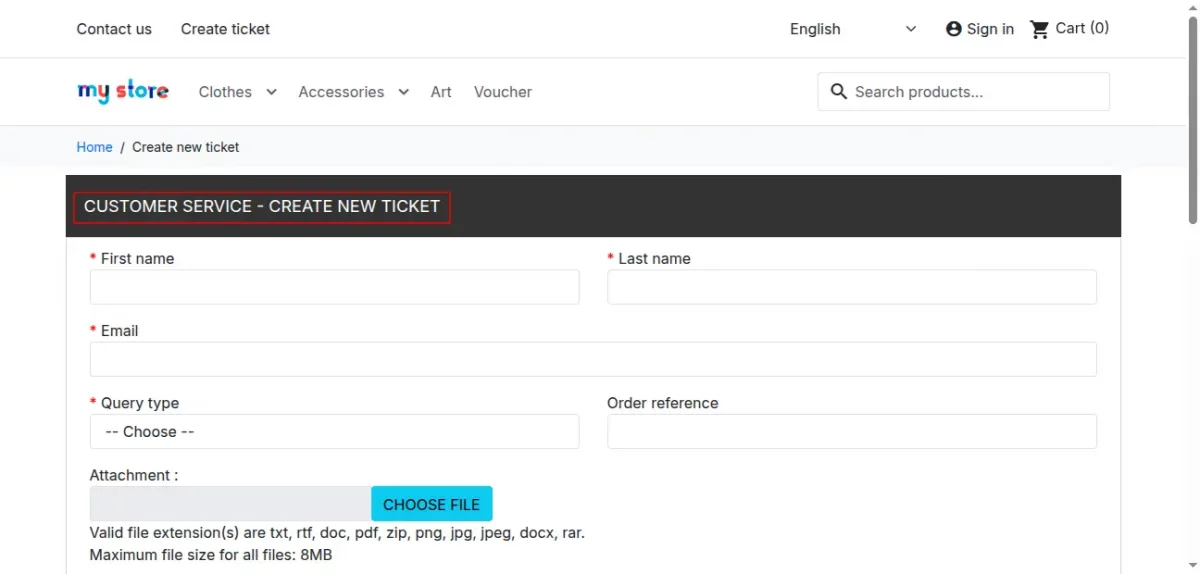
Task: Click the CHOOSE FILE button
Action: [432, 504]
